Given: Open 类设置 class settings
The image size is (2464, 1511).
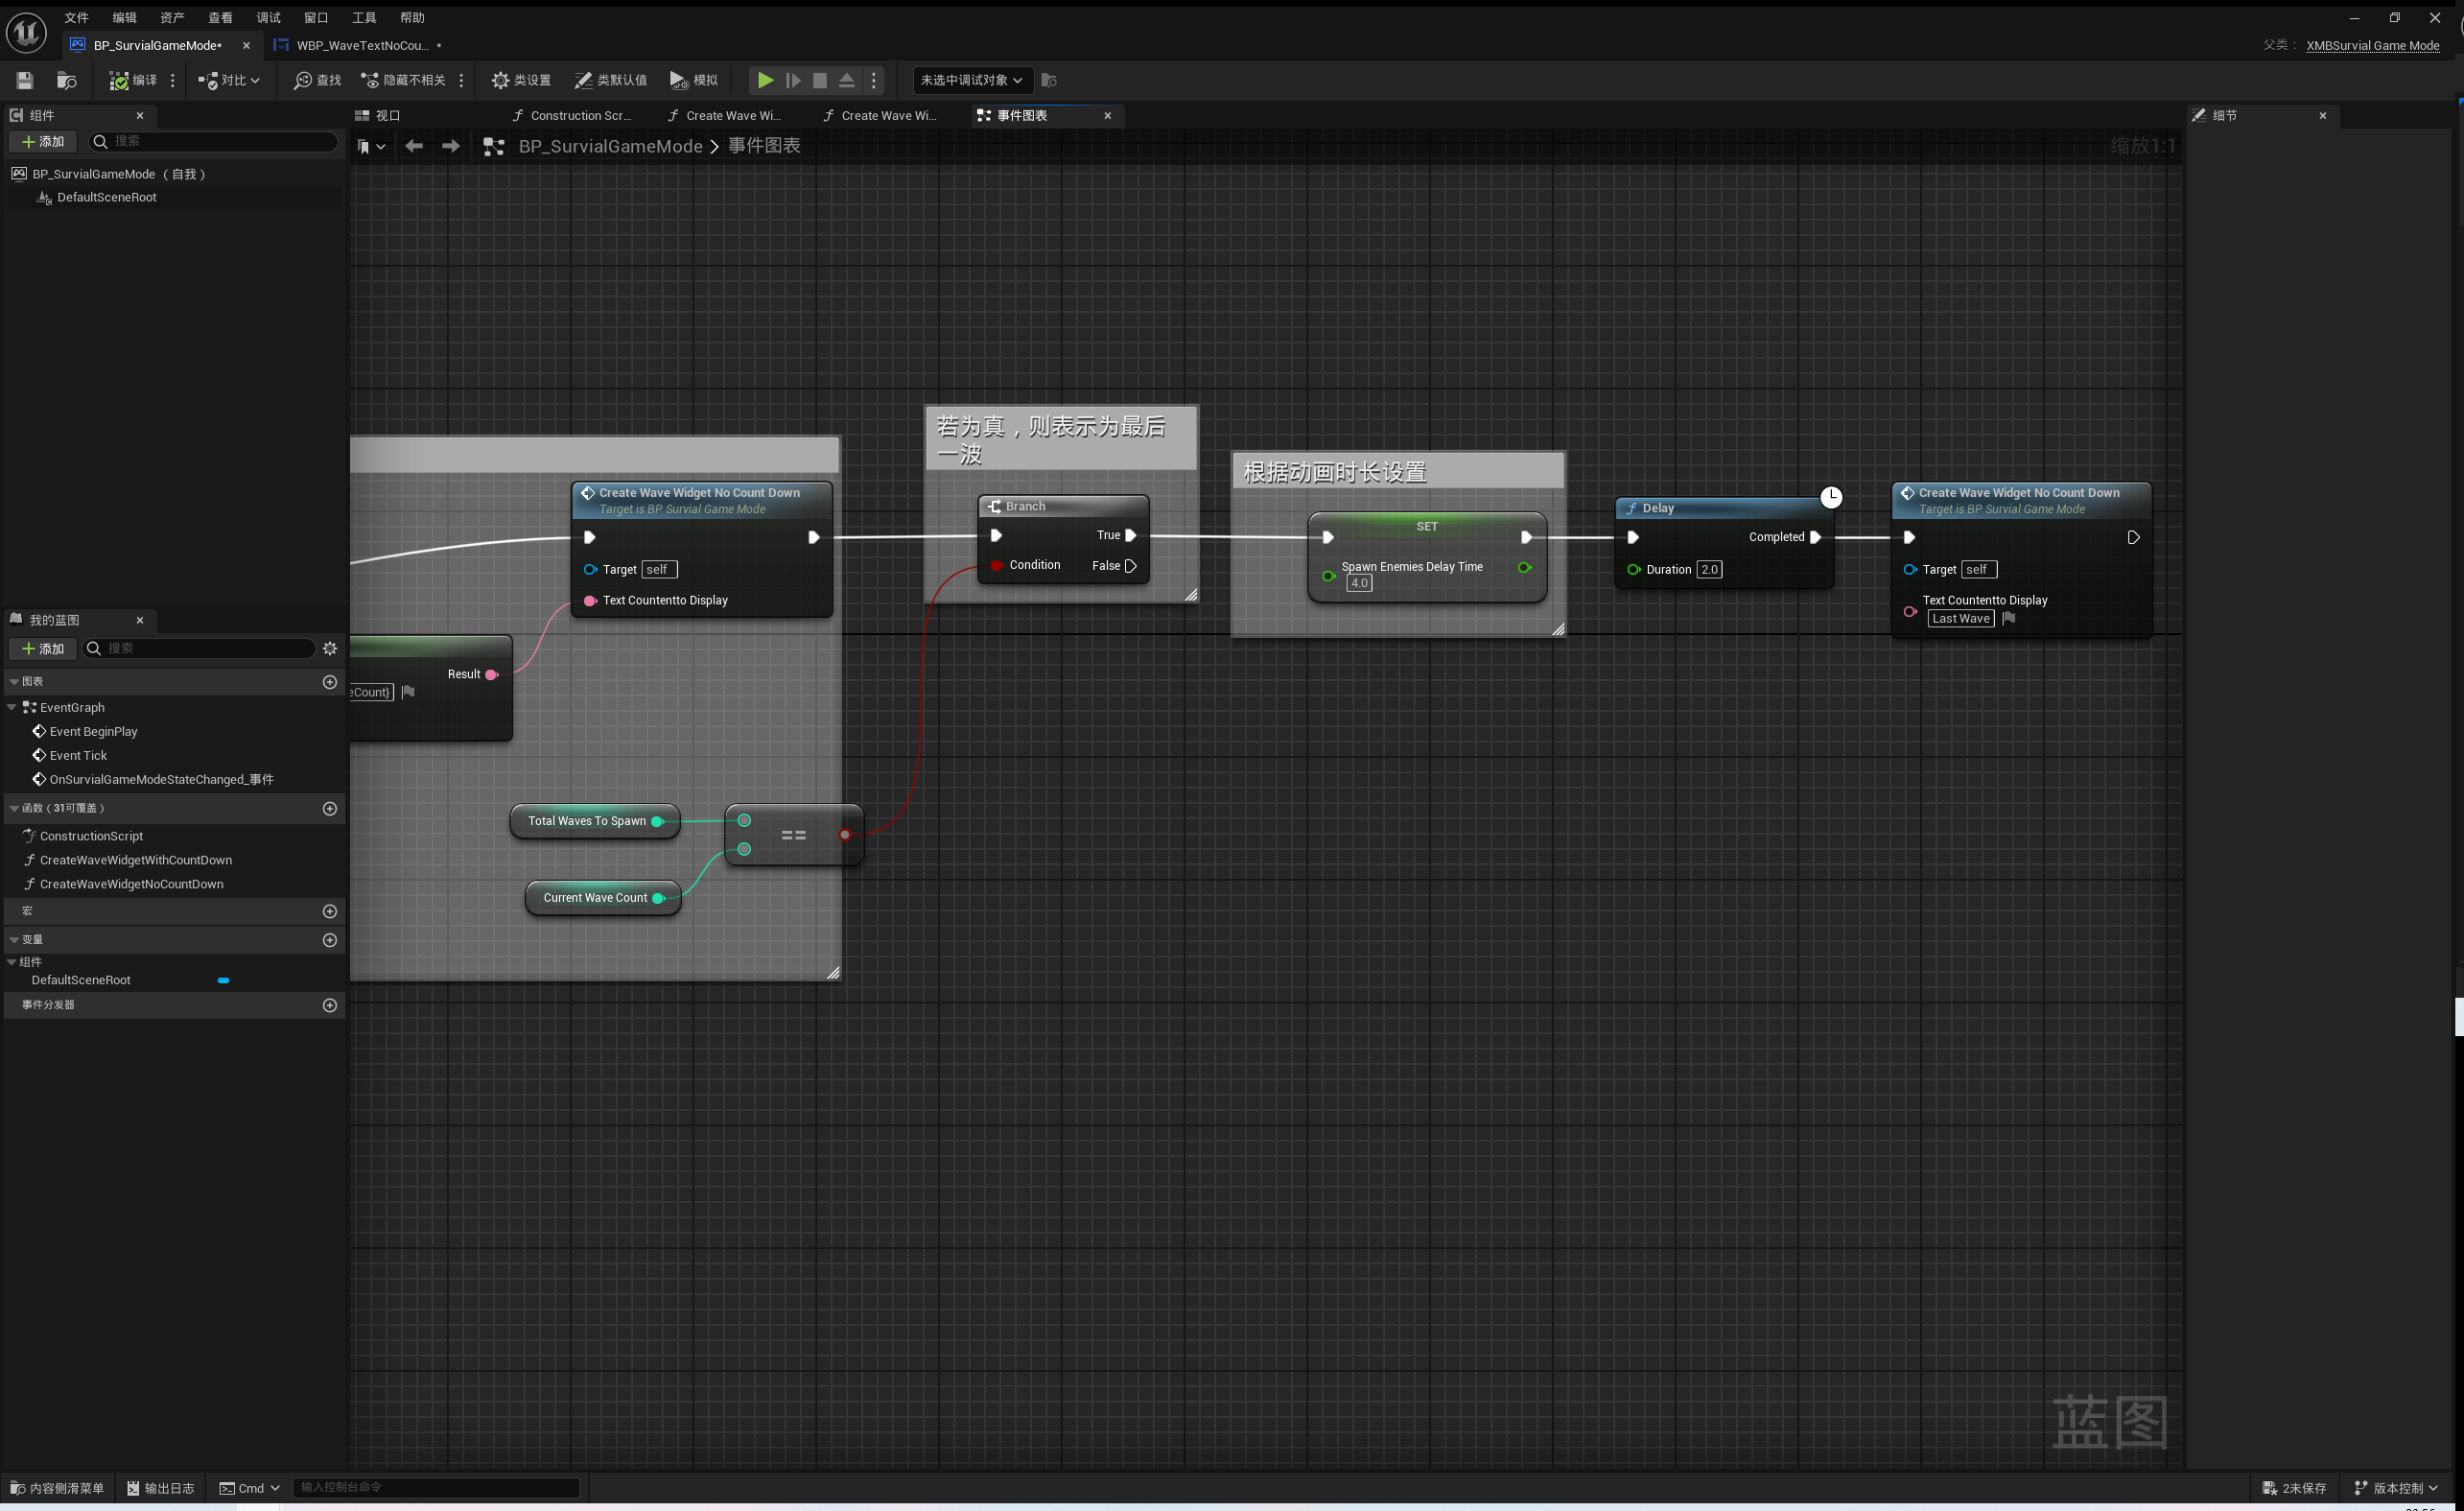Looking at the screenshot, I should 521,80.
